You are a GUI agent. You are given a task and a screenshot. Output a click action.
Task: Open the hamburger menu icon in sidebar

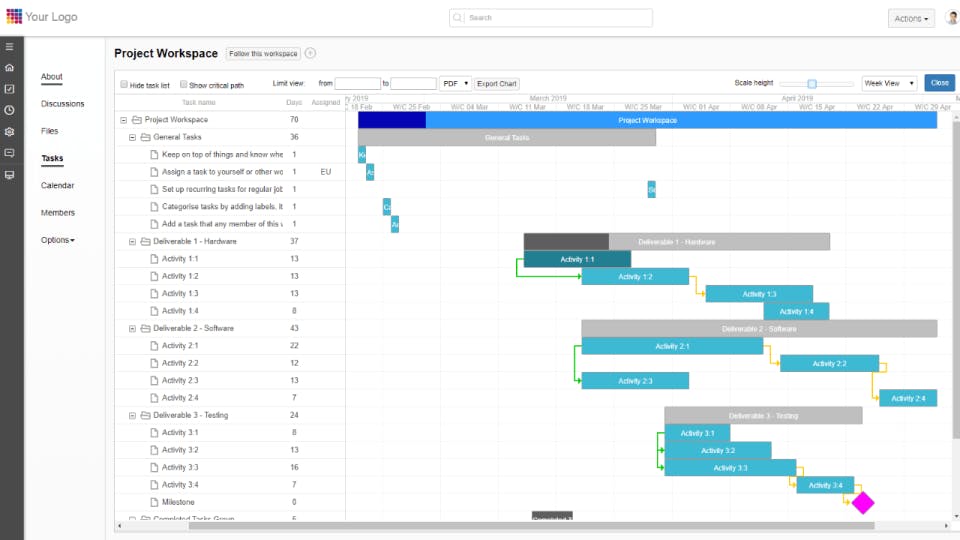pyautogui.click(x=9, y=47)
